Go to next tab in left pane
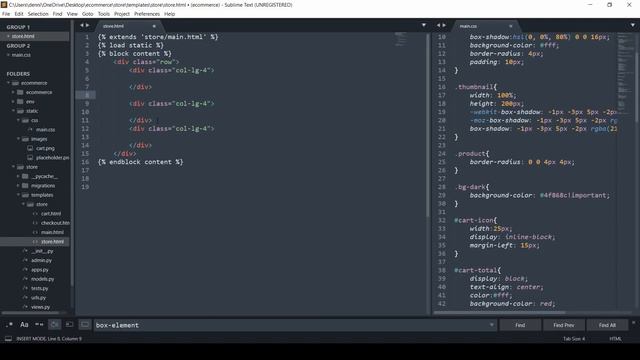Image resolution: width=640 pixels, height=360 pixels. (87, 25)
